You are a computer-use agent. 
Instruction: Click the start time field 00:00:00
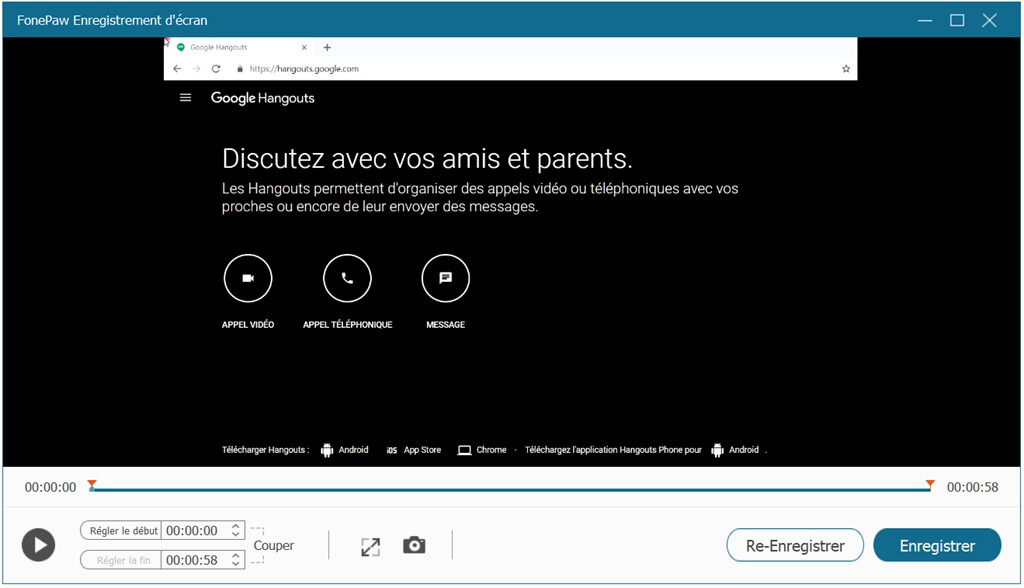coord(192,531)
